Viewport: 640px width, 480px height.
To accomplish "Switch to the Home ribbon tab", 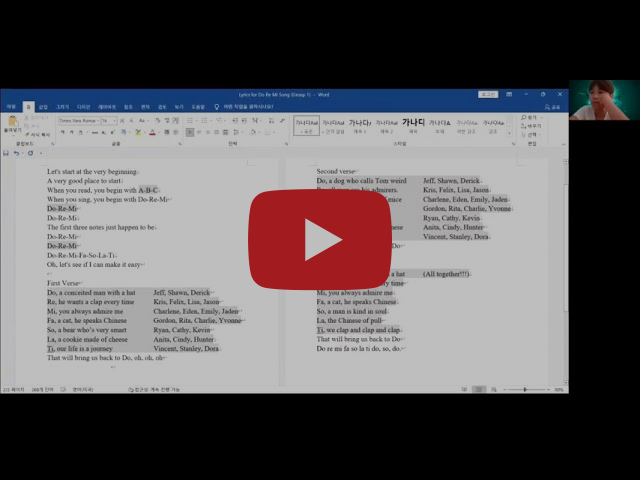I will point(28,107).
